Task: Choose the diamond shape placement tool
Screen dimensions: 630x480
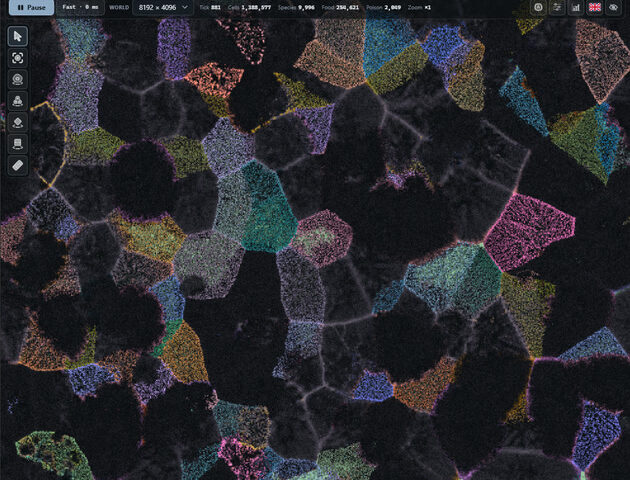Action: coord(17,122)
